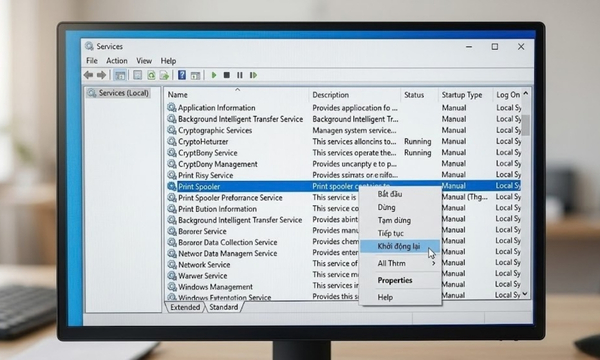Restart service with the resume-play icon
600x360 pixels.
pos(253,75)
